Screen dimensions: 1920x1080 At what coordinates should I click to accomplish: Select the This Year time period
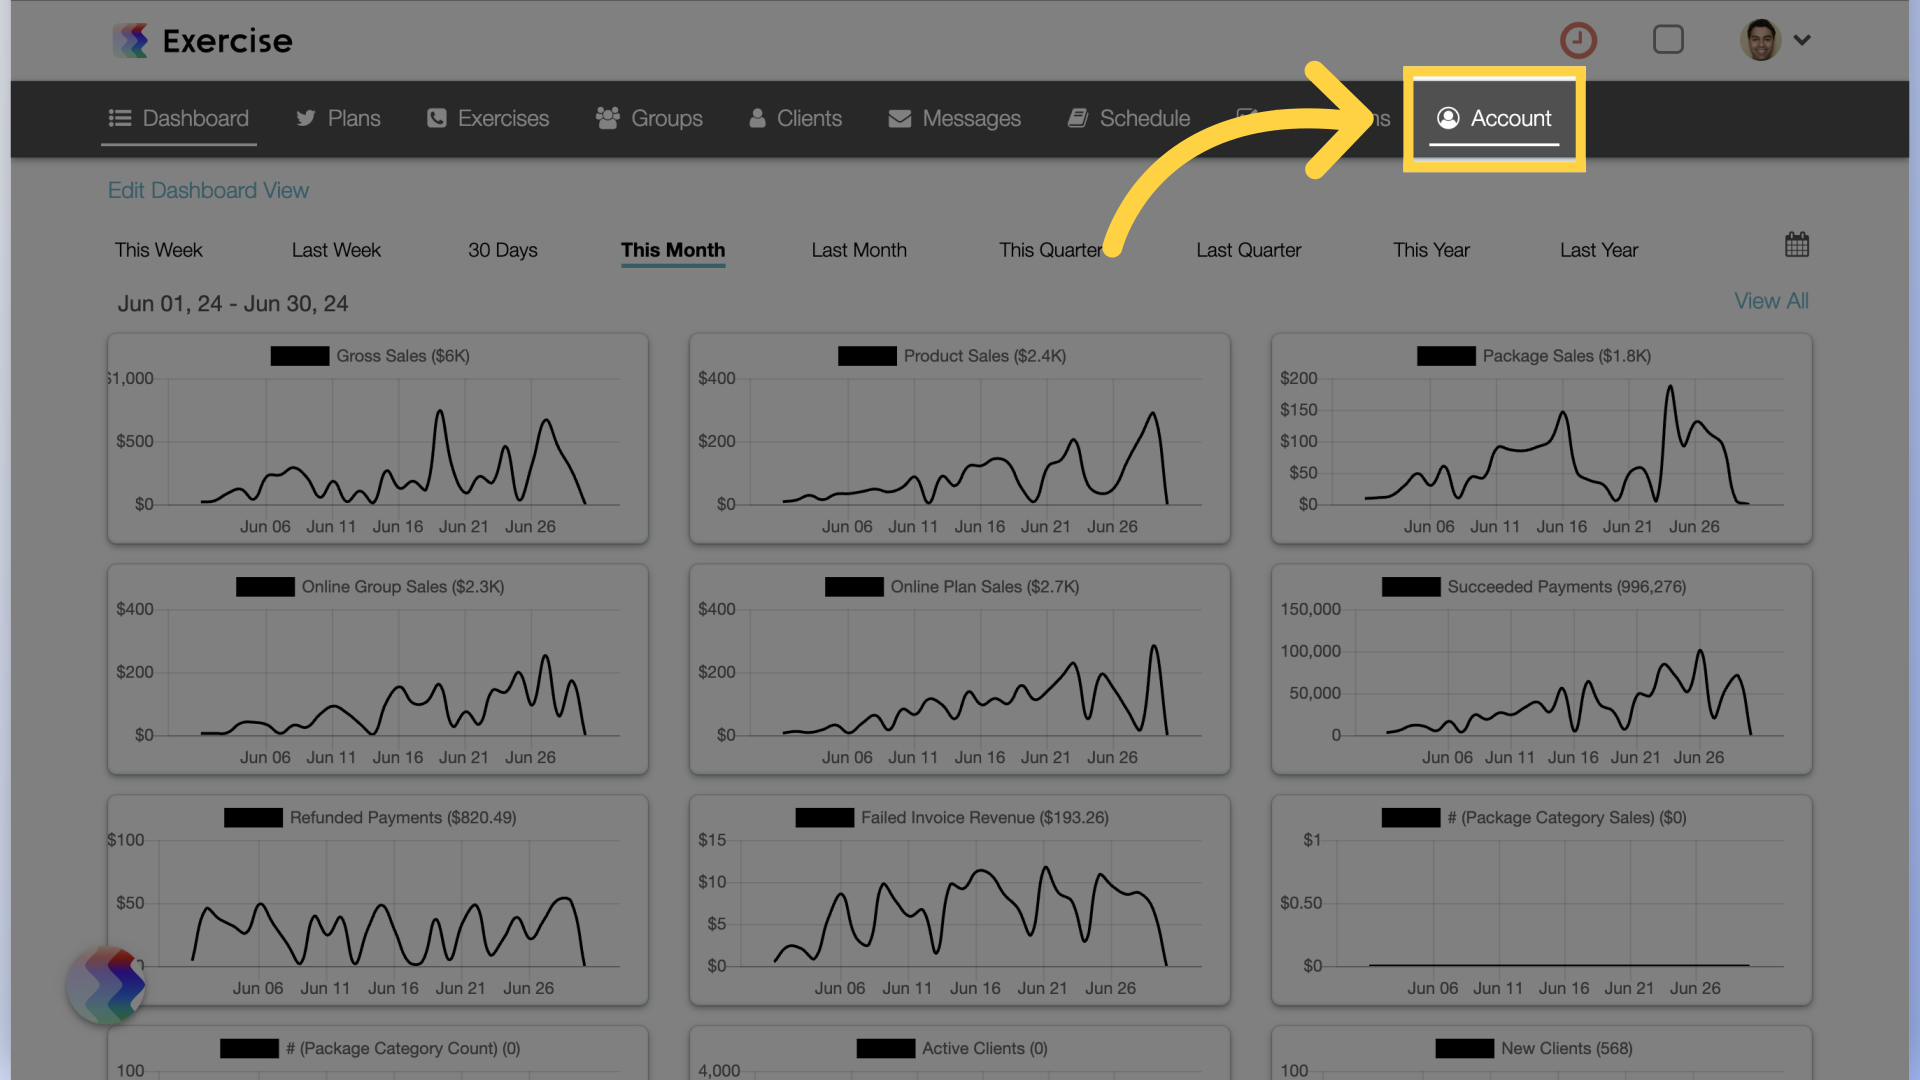tap(1431, 248)
